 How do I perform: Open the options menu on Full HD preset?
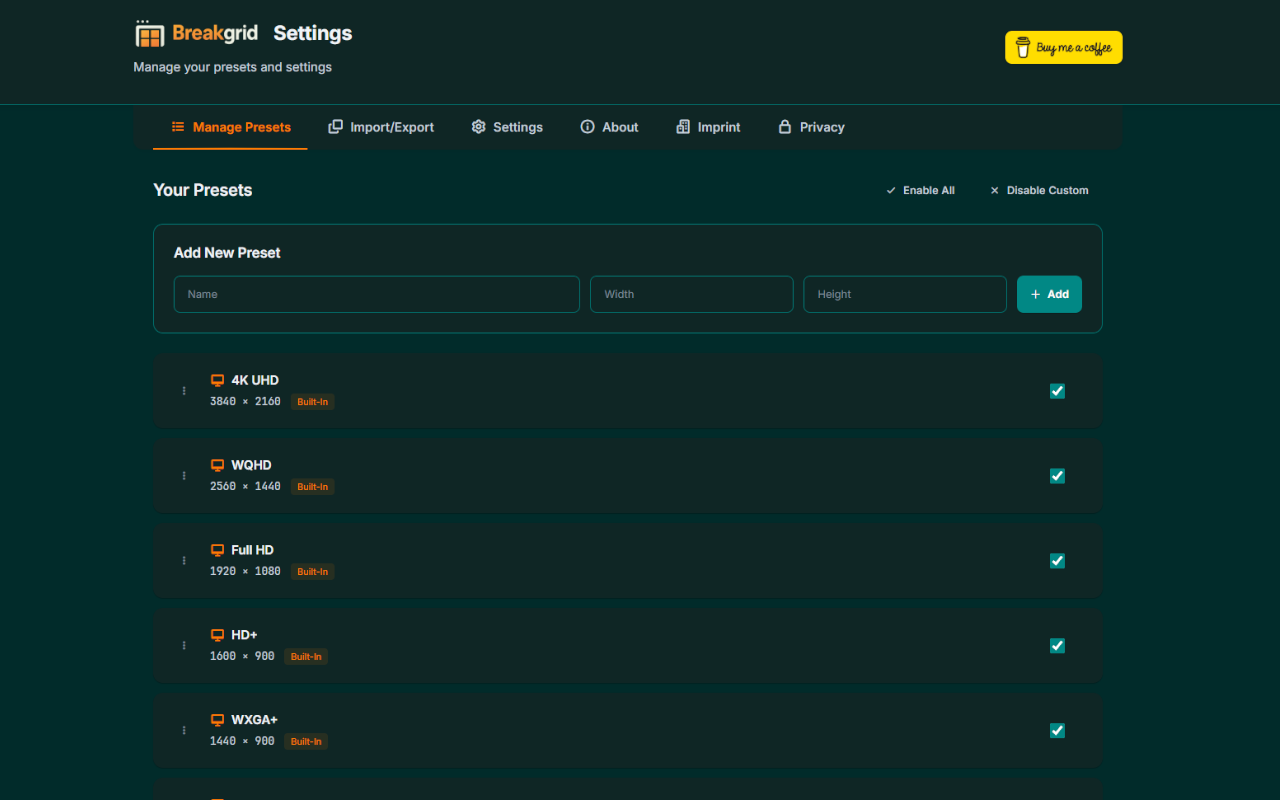pos(183,560)
